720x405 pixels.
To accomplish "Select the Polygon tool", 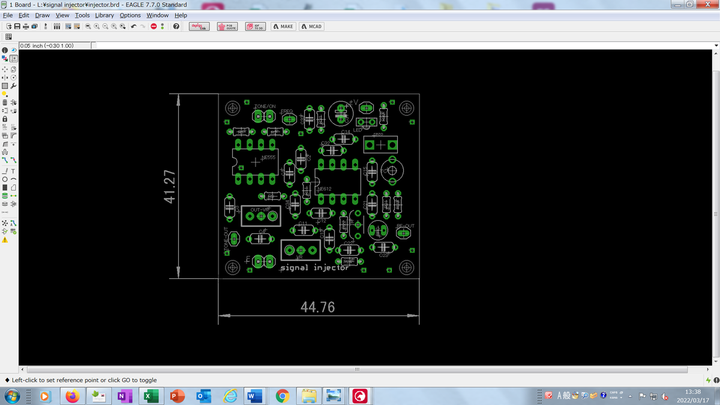I will 13,188.
